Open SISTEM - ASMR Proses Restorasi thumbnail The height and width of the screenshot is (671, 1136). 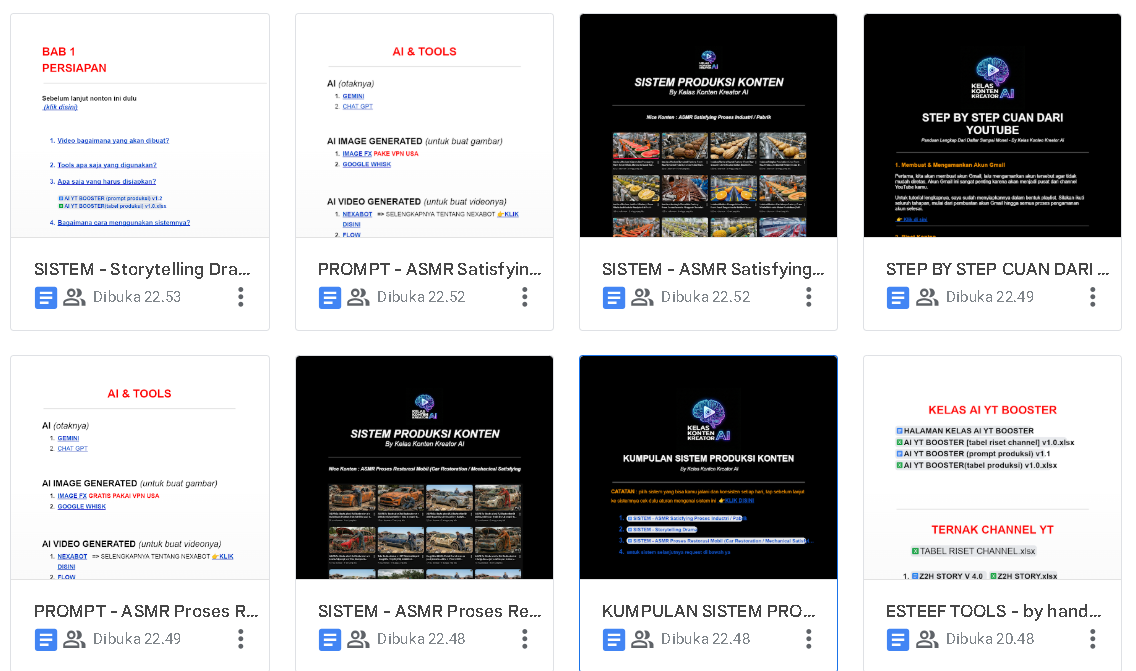[x=424, y=468]
